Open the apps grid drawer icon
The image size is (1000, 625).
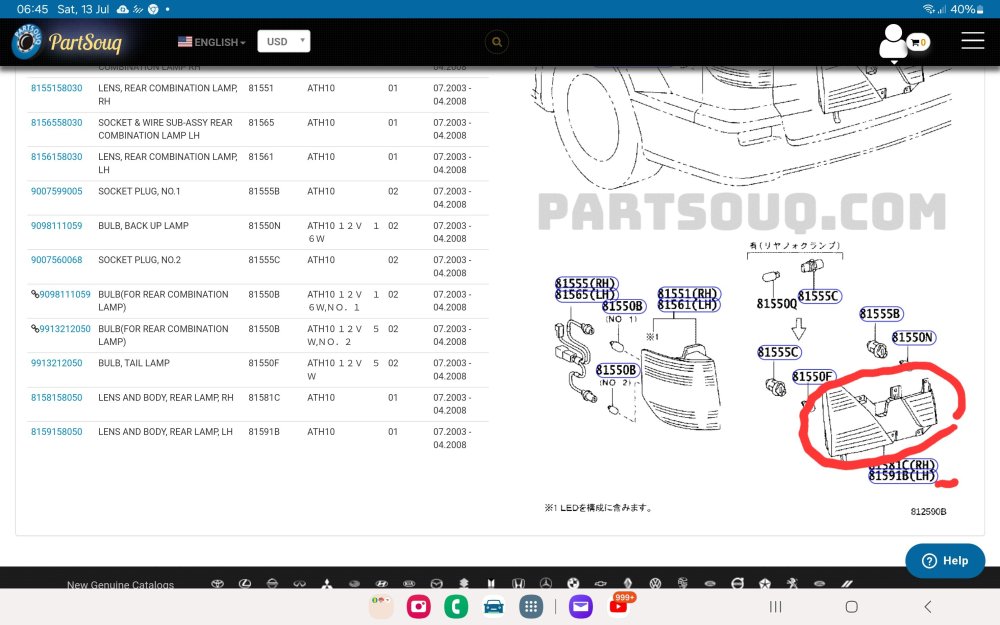tap(531, 607)
